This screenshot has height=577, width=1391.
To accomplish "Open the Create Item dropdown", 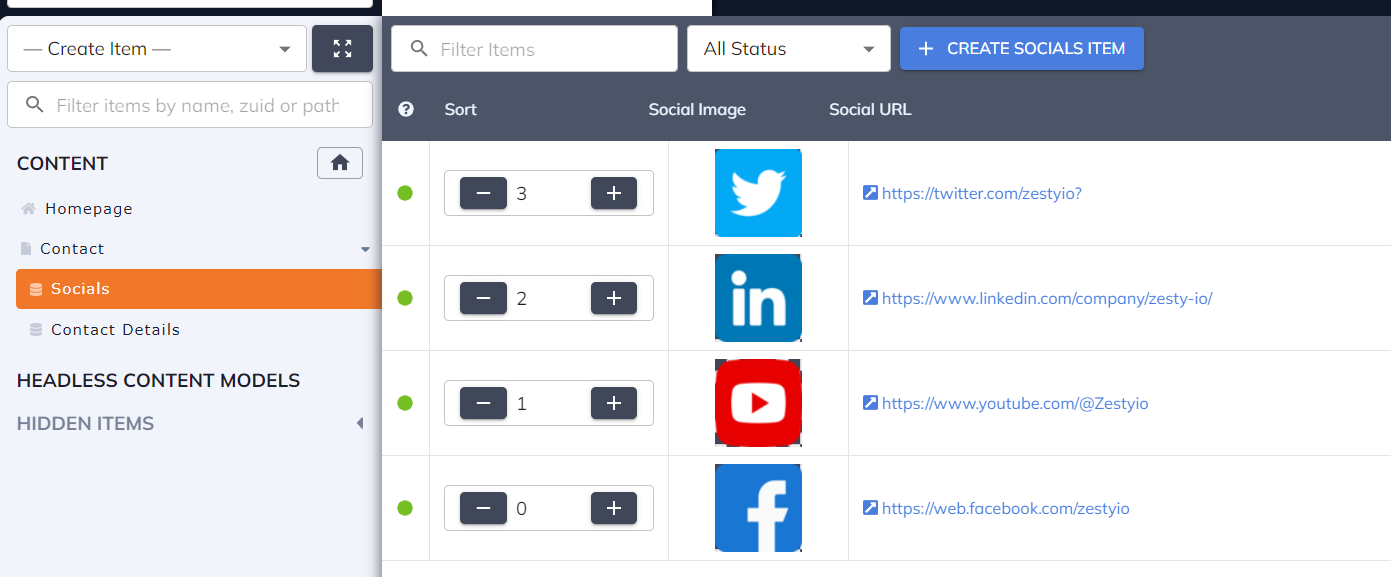I will tap(157, 48).
